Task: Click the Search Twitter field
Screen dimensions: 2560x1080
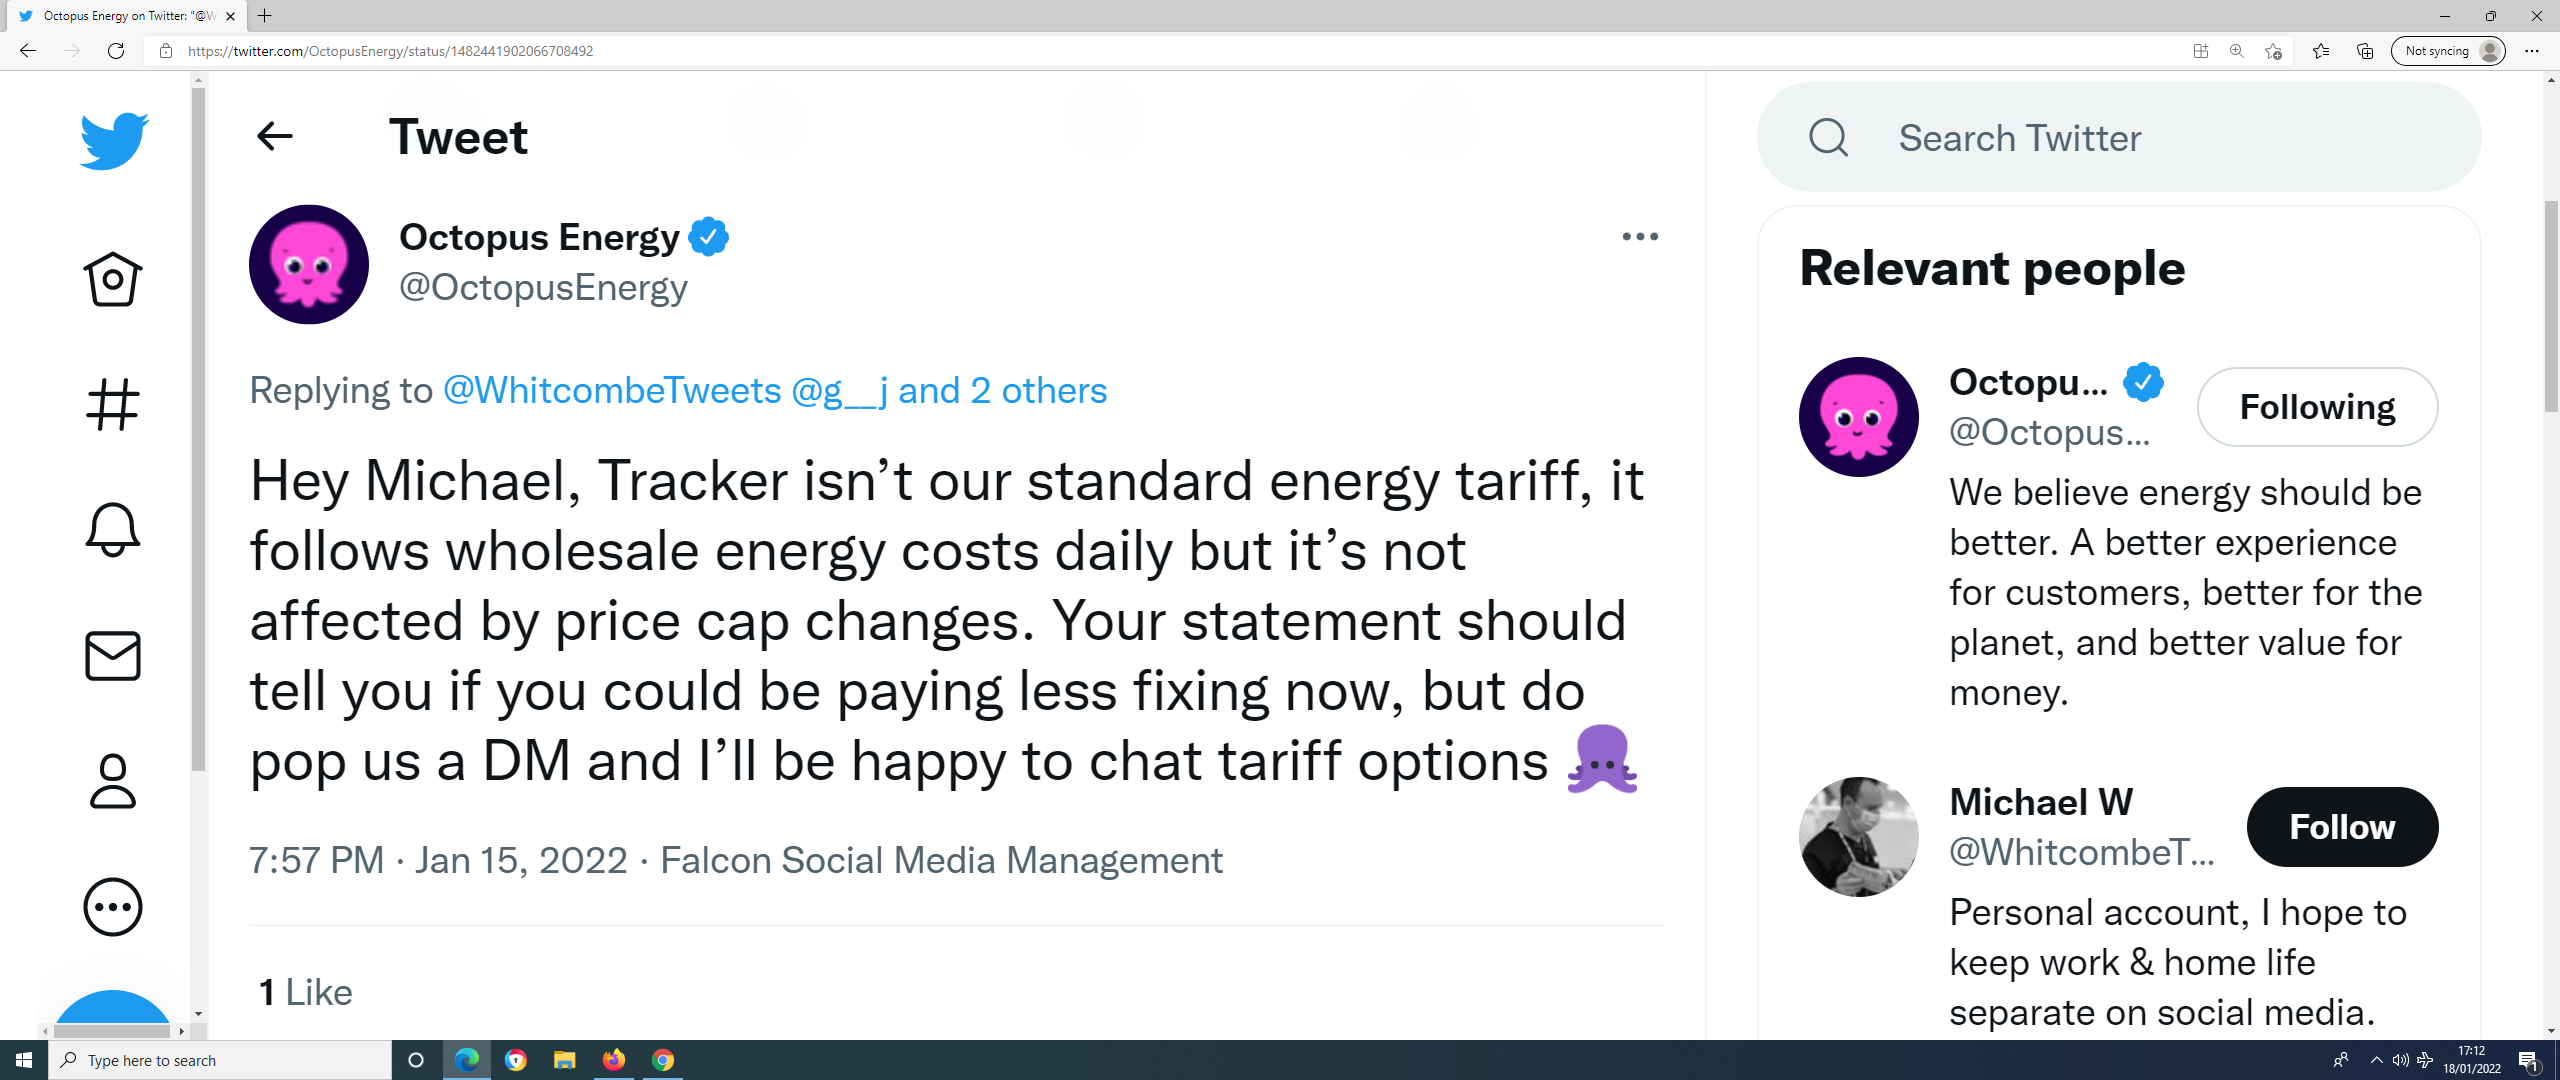Action: coord(2119,138)
